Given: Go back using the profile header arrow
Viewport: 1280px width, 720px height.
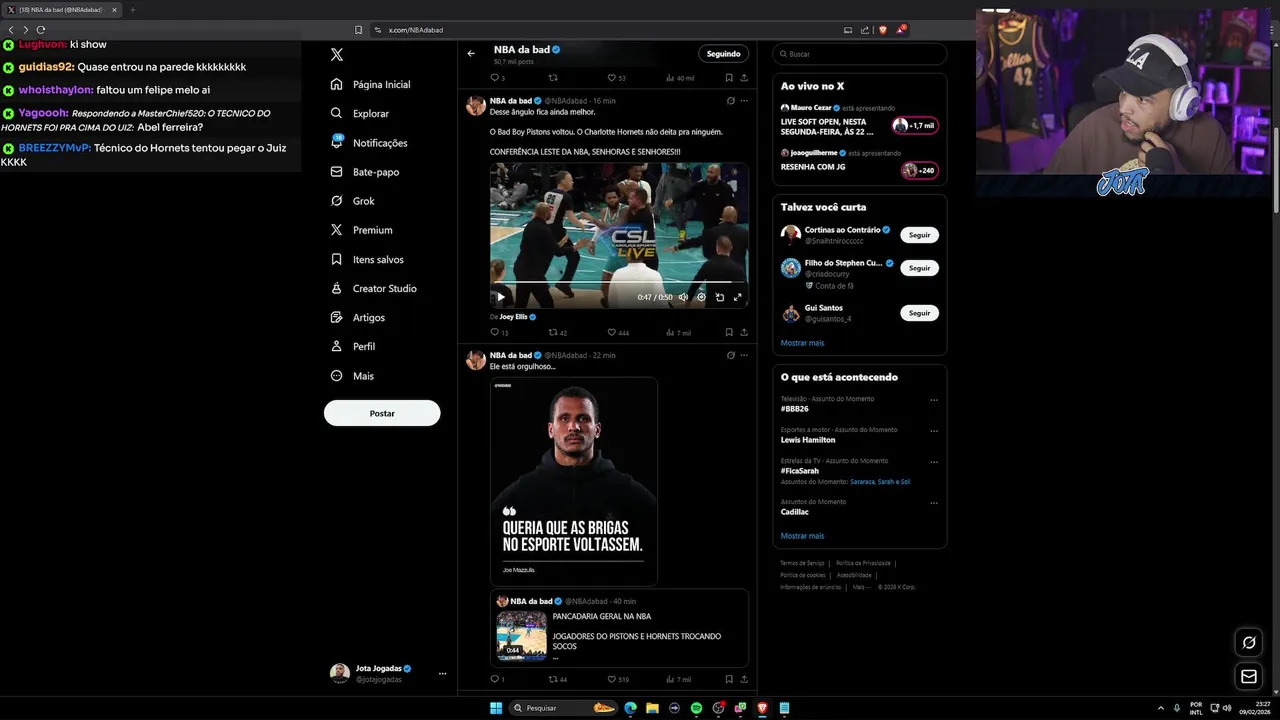Looking at the screenshot, I should pos(471,54).
